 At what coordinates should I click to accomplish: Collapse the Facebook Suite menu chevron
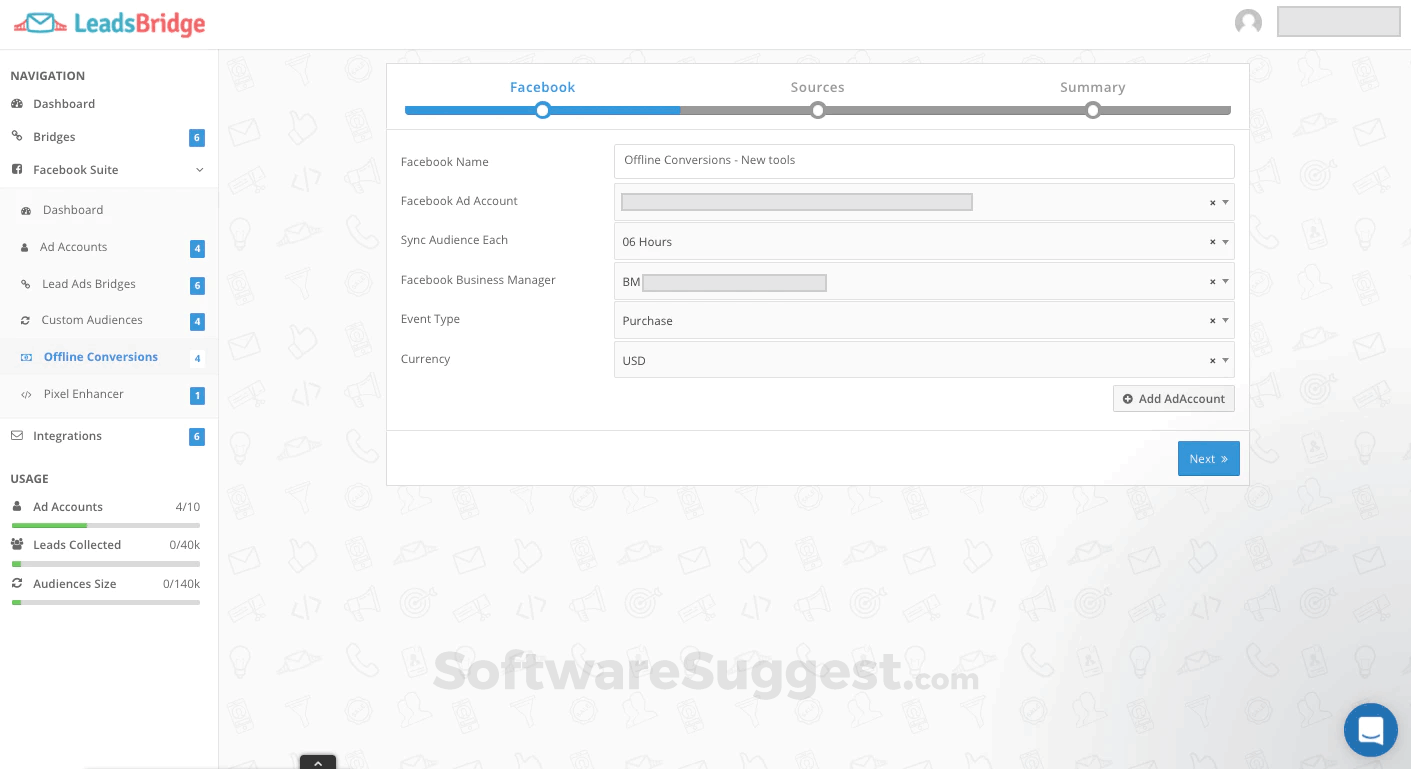tap(199, 170)
